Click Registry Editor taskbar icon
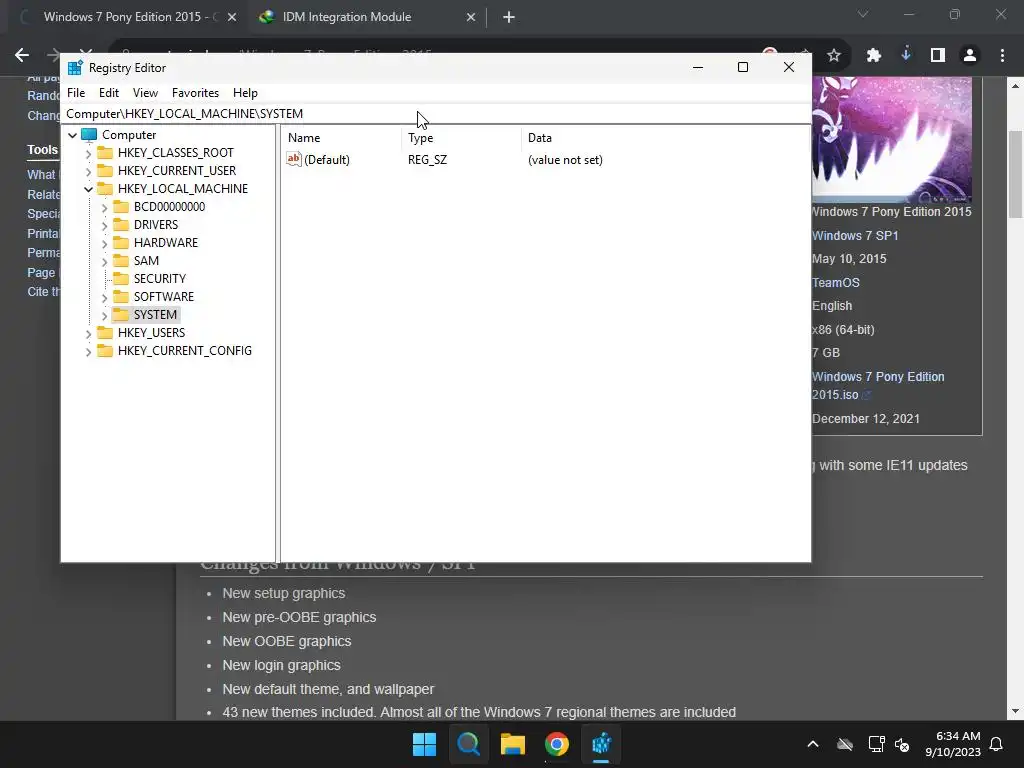 (601, 744)
